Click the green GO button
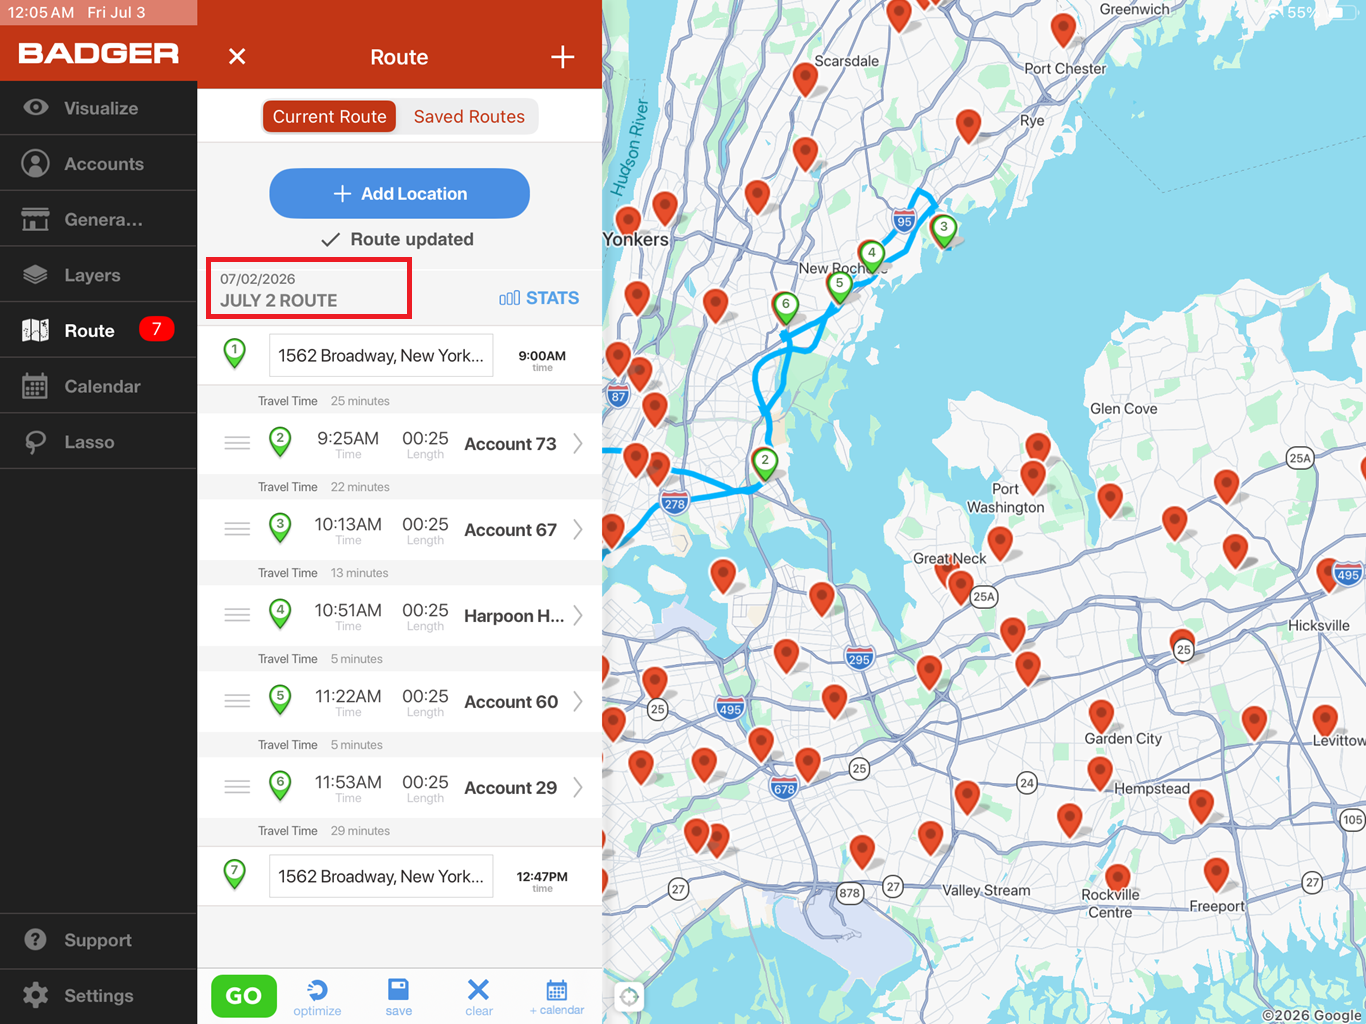The image size is (1366, 1024). (x=244, y=996)
